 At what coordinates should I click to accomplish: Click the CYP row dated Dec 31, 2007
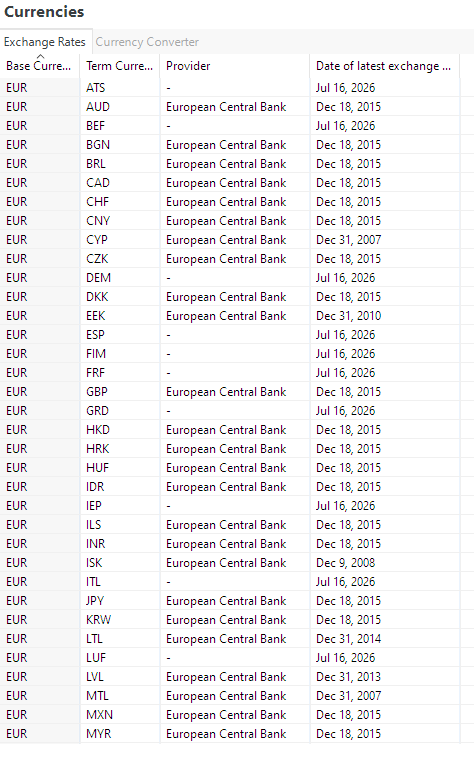tap(230, 239)
